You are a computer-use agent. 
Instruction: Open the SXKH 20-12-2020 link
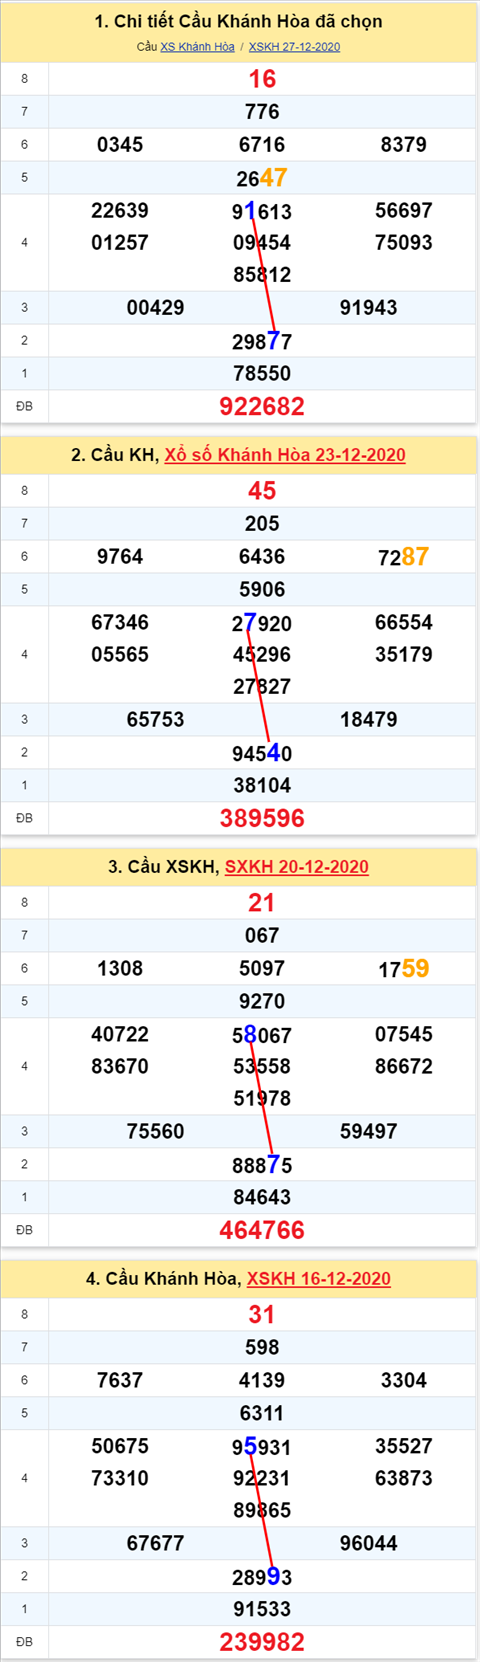click(297, 867)
